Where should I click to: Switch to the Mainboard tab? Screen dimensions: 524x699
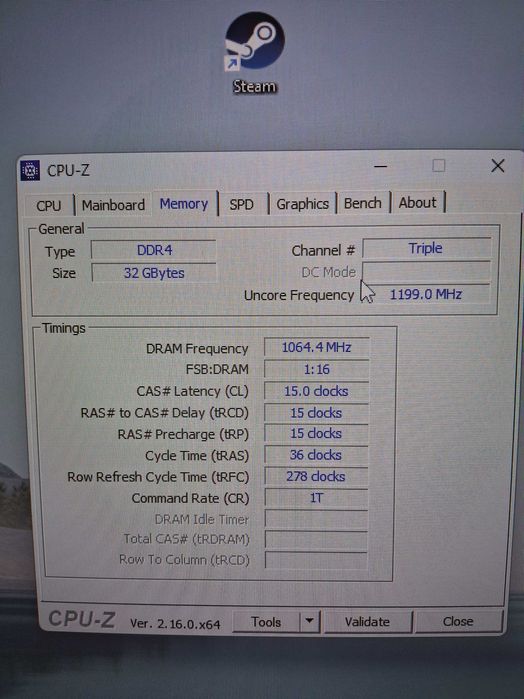(x=113, y=205)
